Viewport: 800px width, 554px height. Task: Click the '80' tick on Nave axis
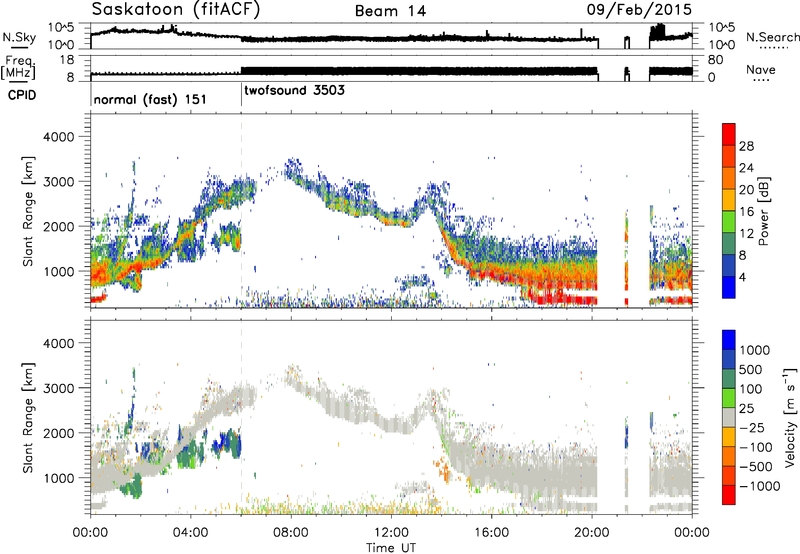715,60
